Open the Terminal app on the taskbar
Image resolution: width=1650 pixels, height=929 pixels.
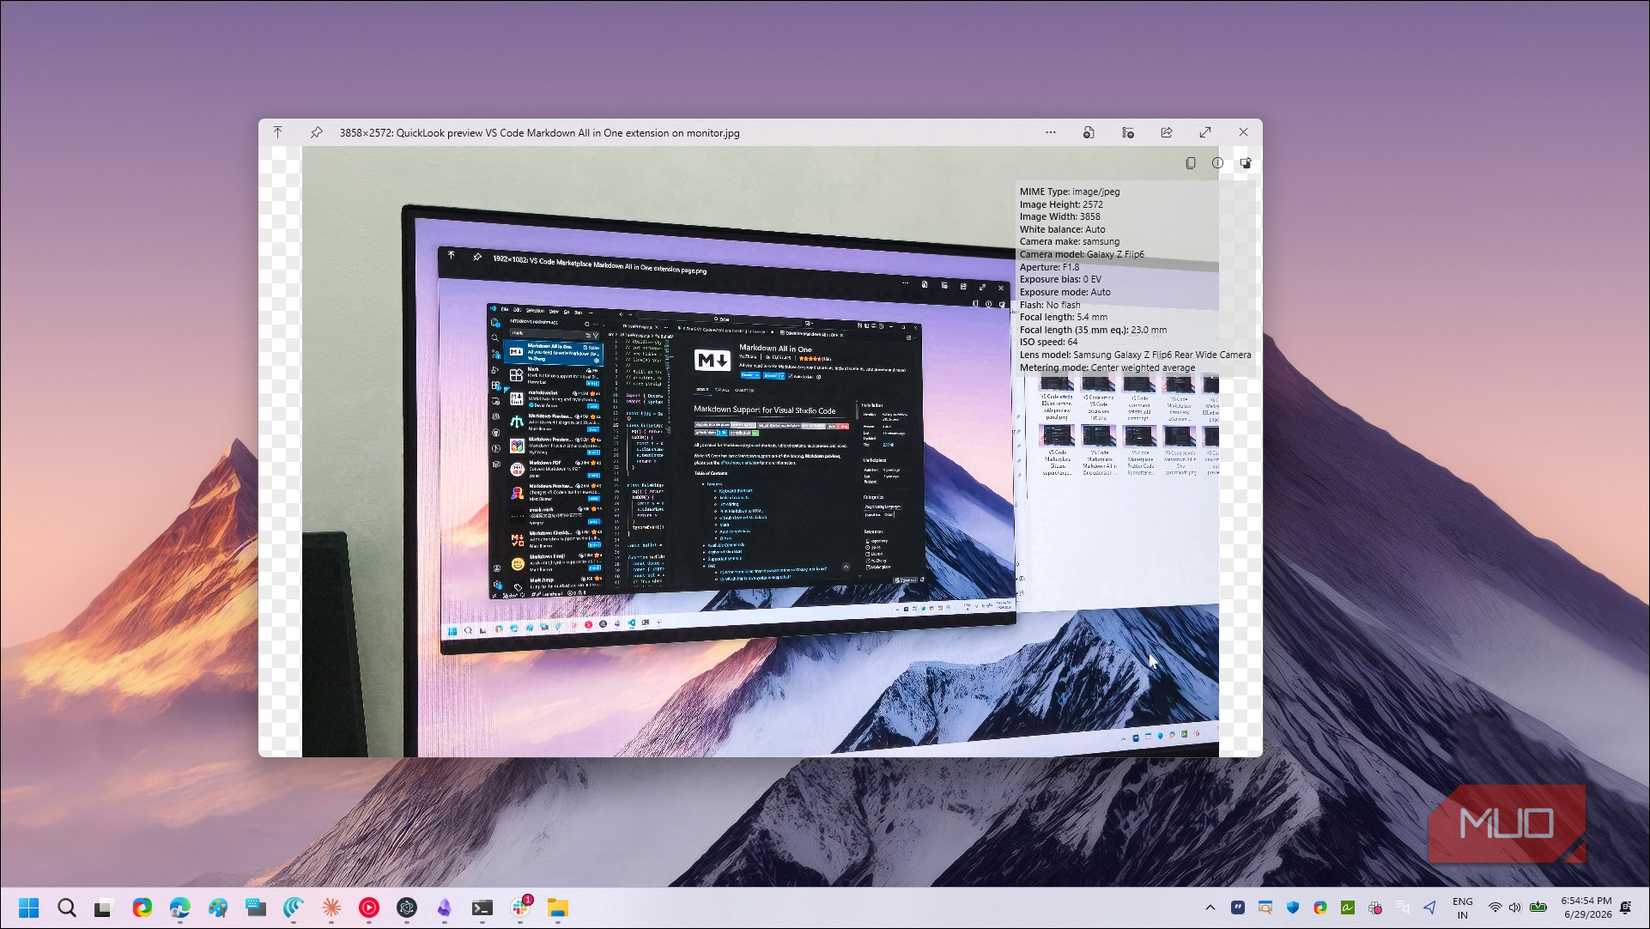click(482, 908)
